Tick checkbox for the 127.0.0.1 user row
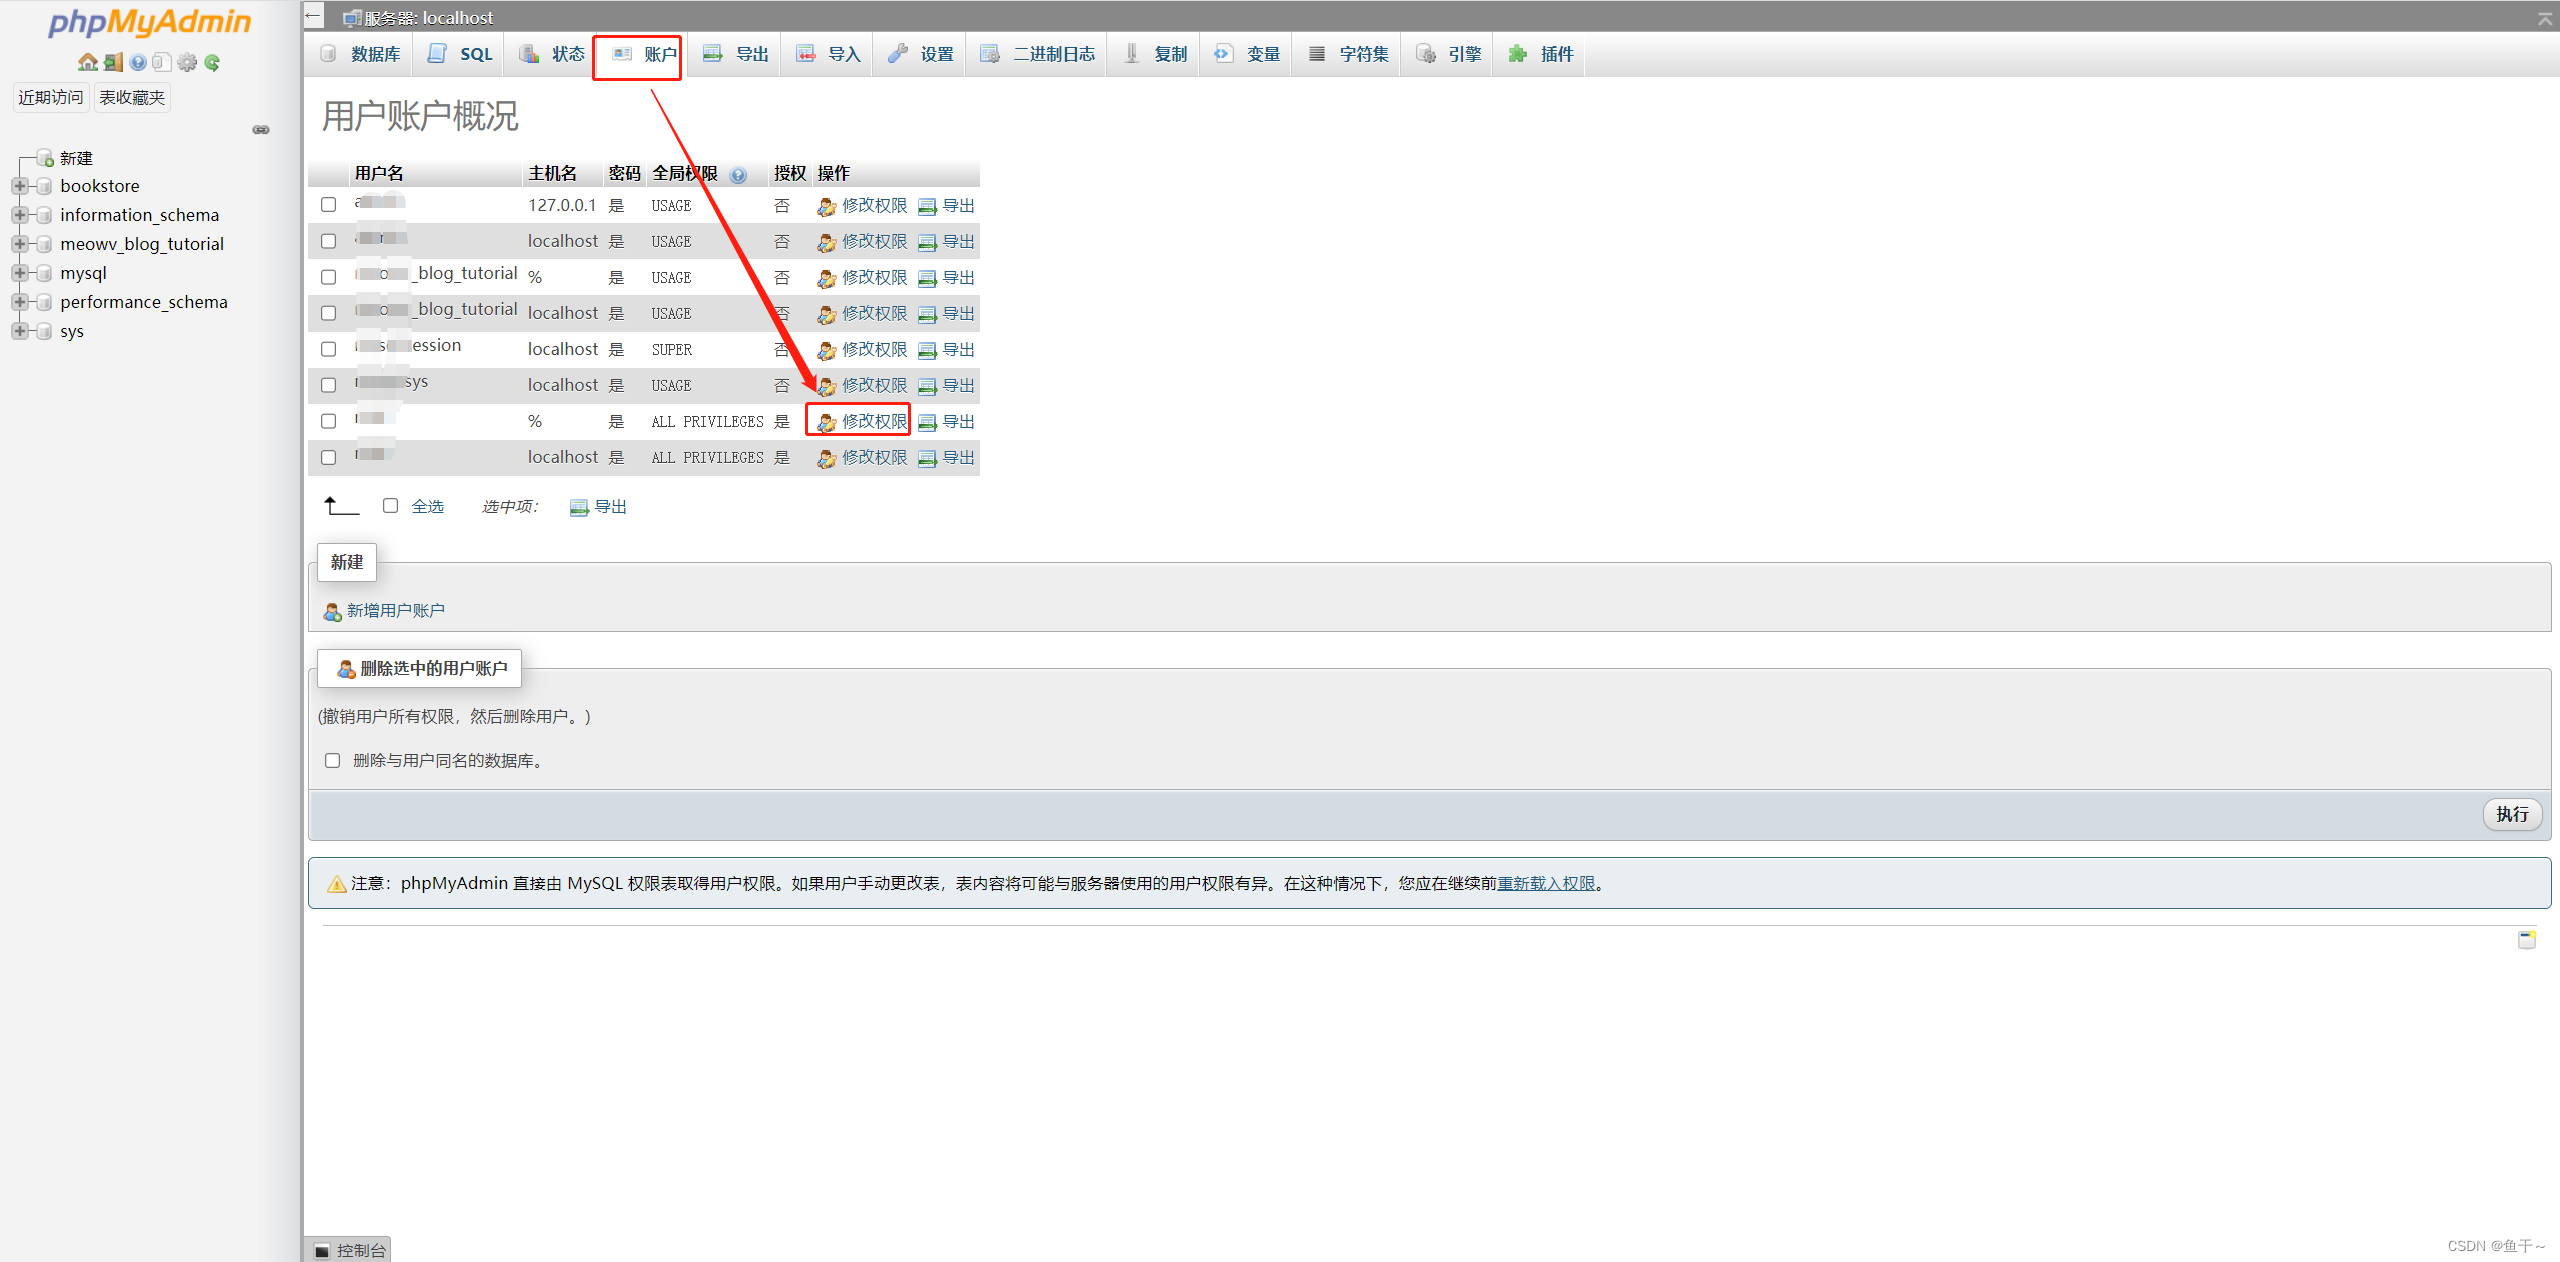 pyautogui.click(x=328, y=205)
